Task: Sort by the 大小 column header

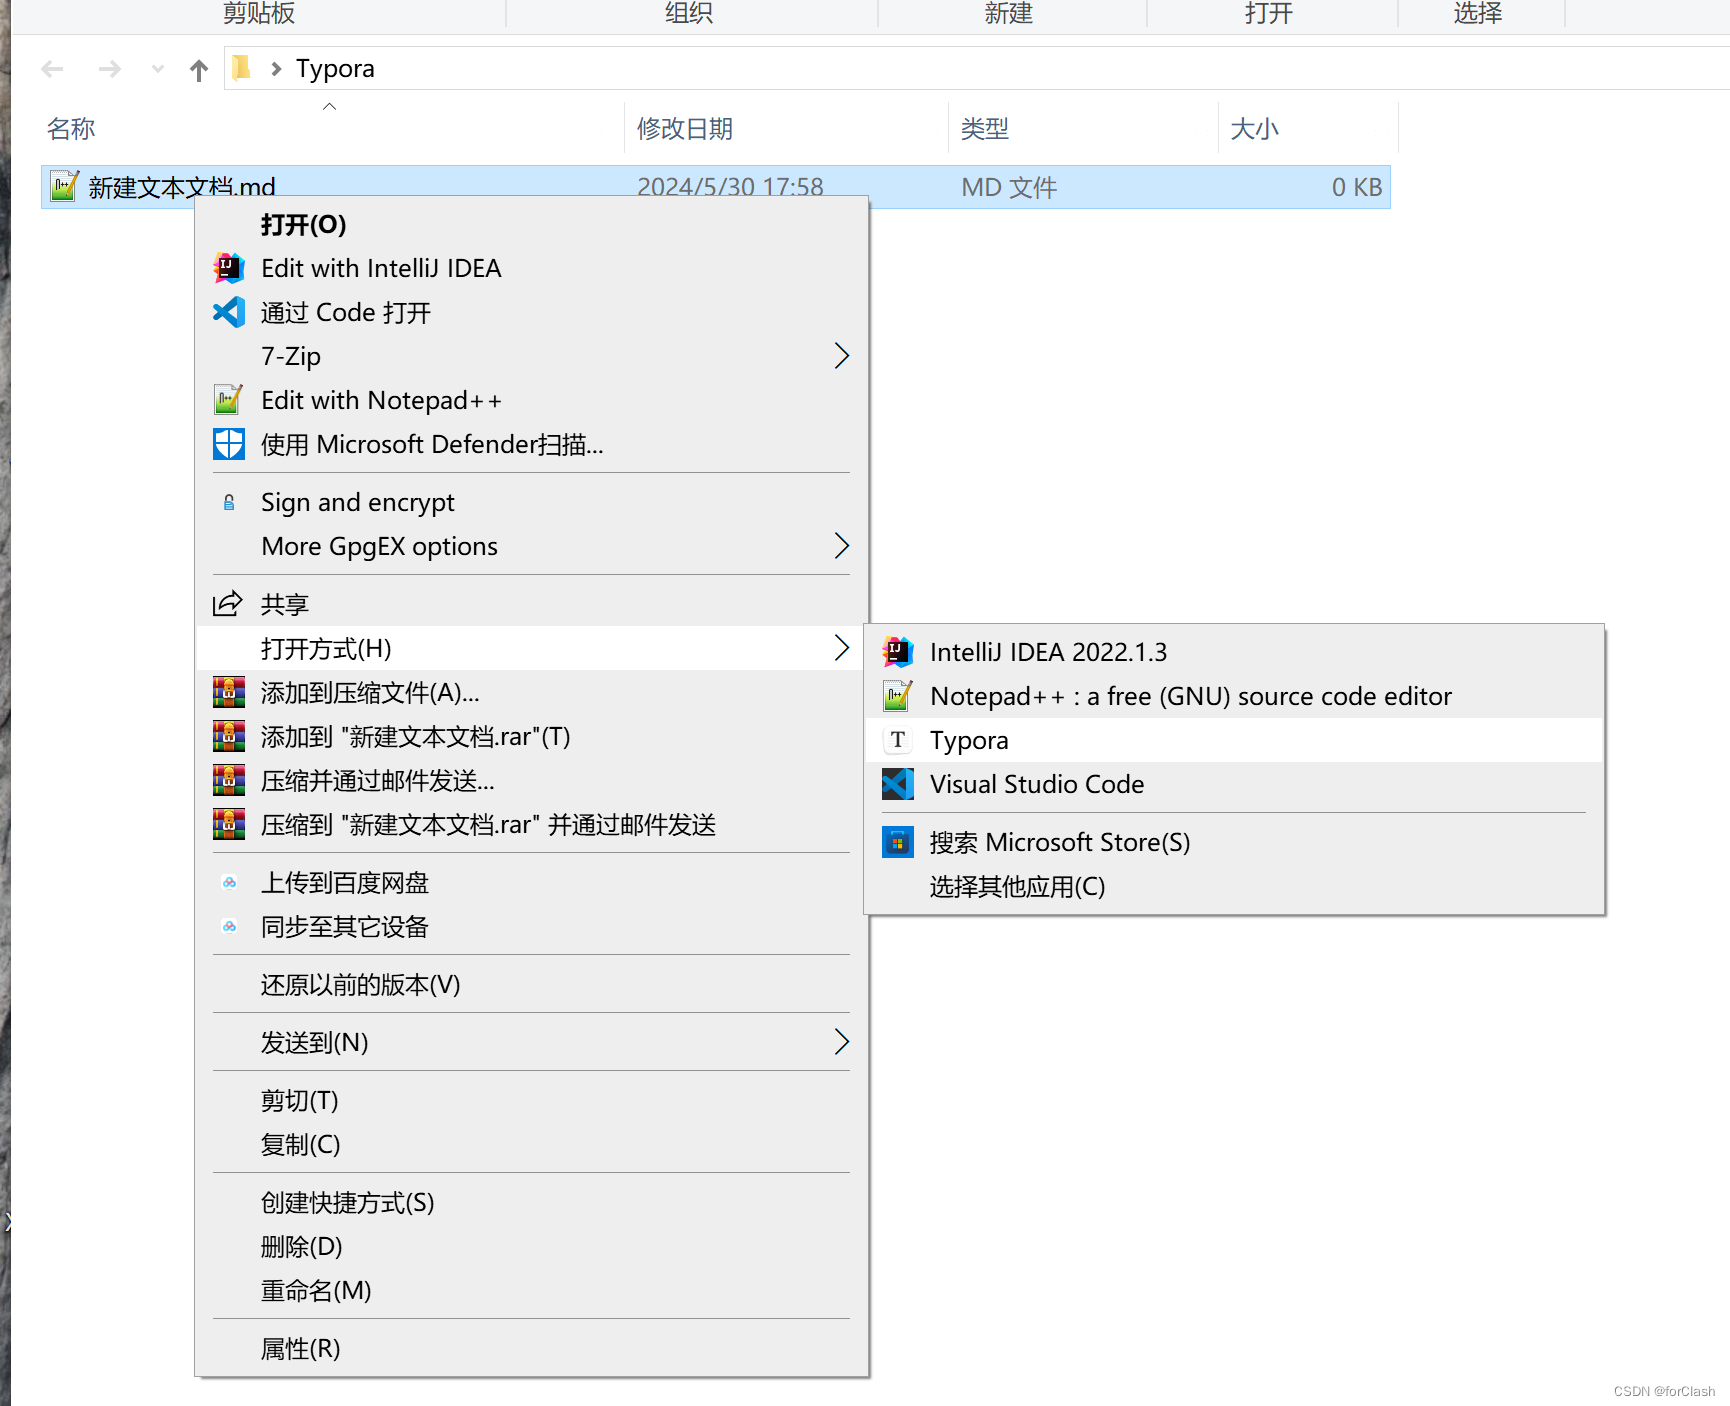Action: point(1308,128)
